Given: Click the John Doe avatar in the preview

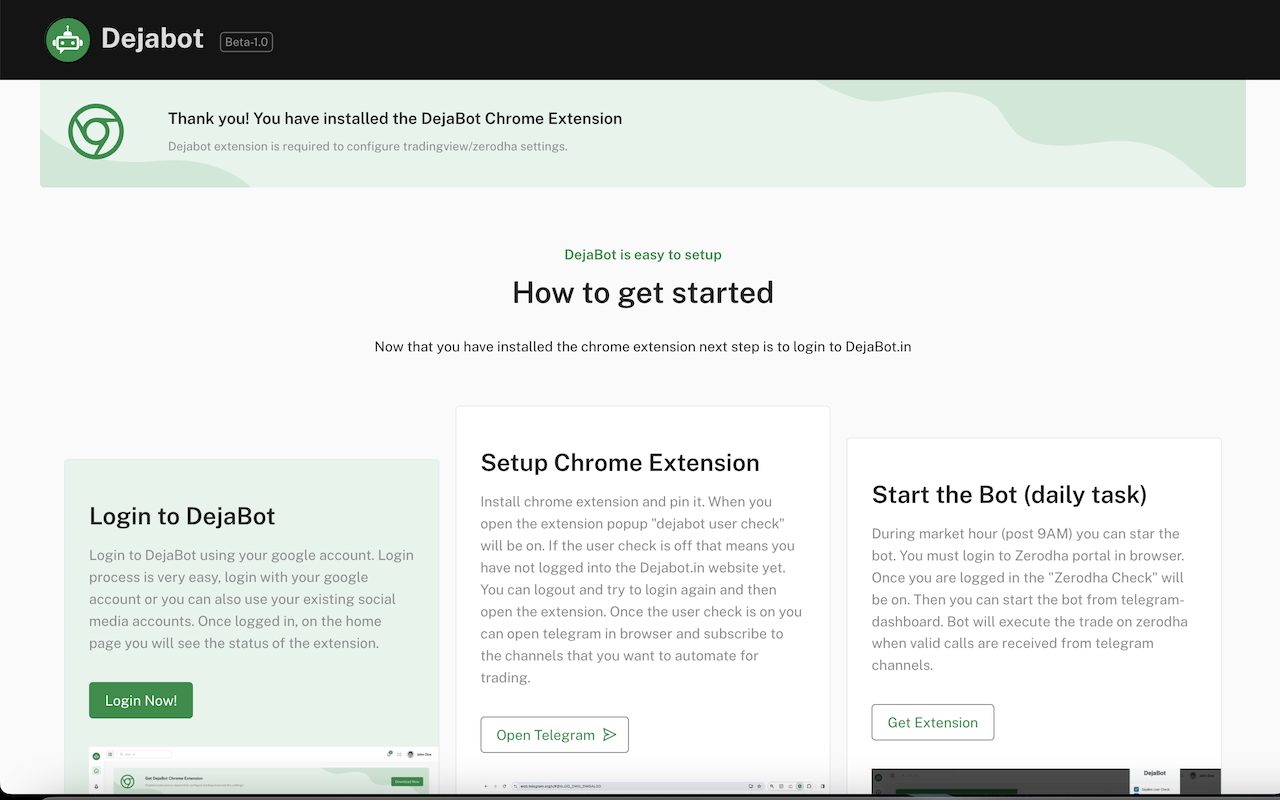Looking at the screenshot, I should 410,754.
